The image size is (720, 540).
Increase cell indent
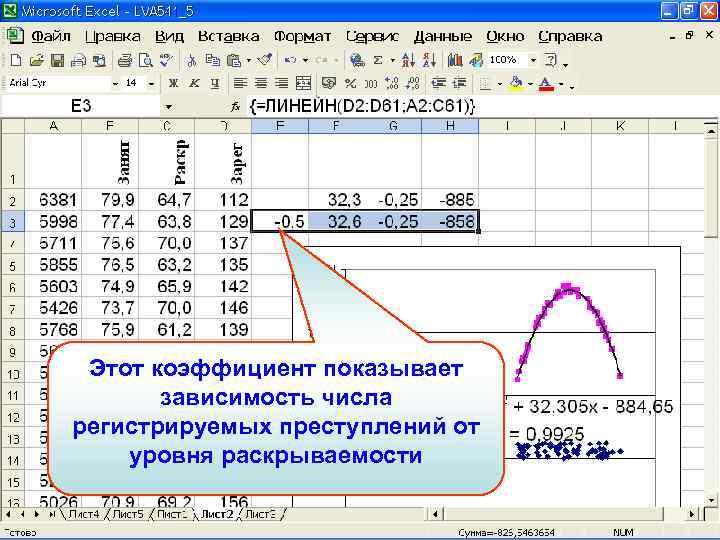click(460, 84)
